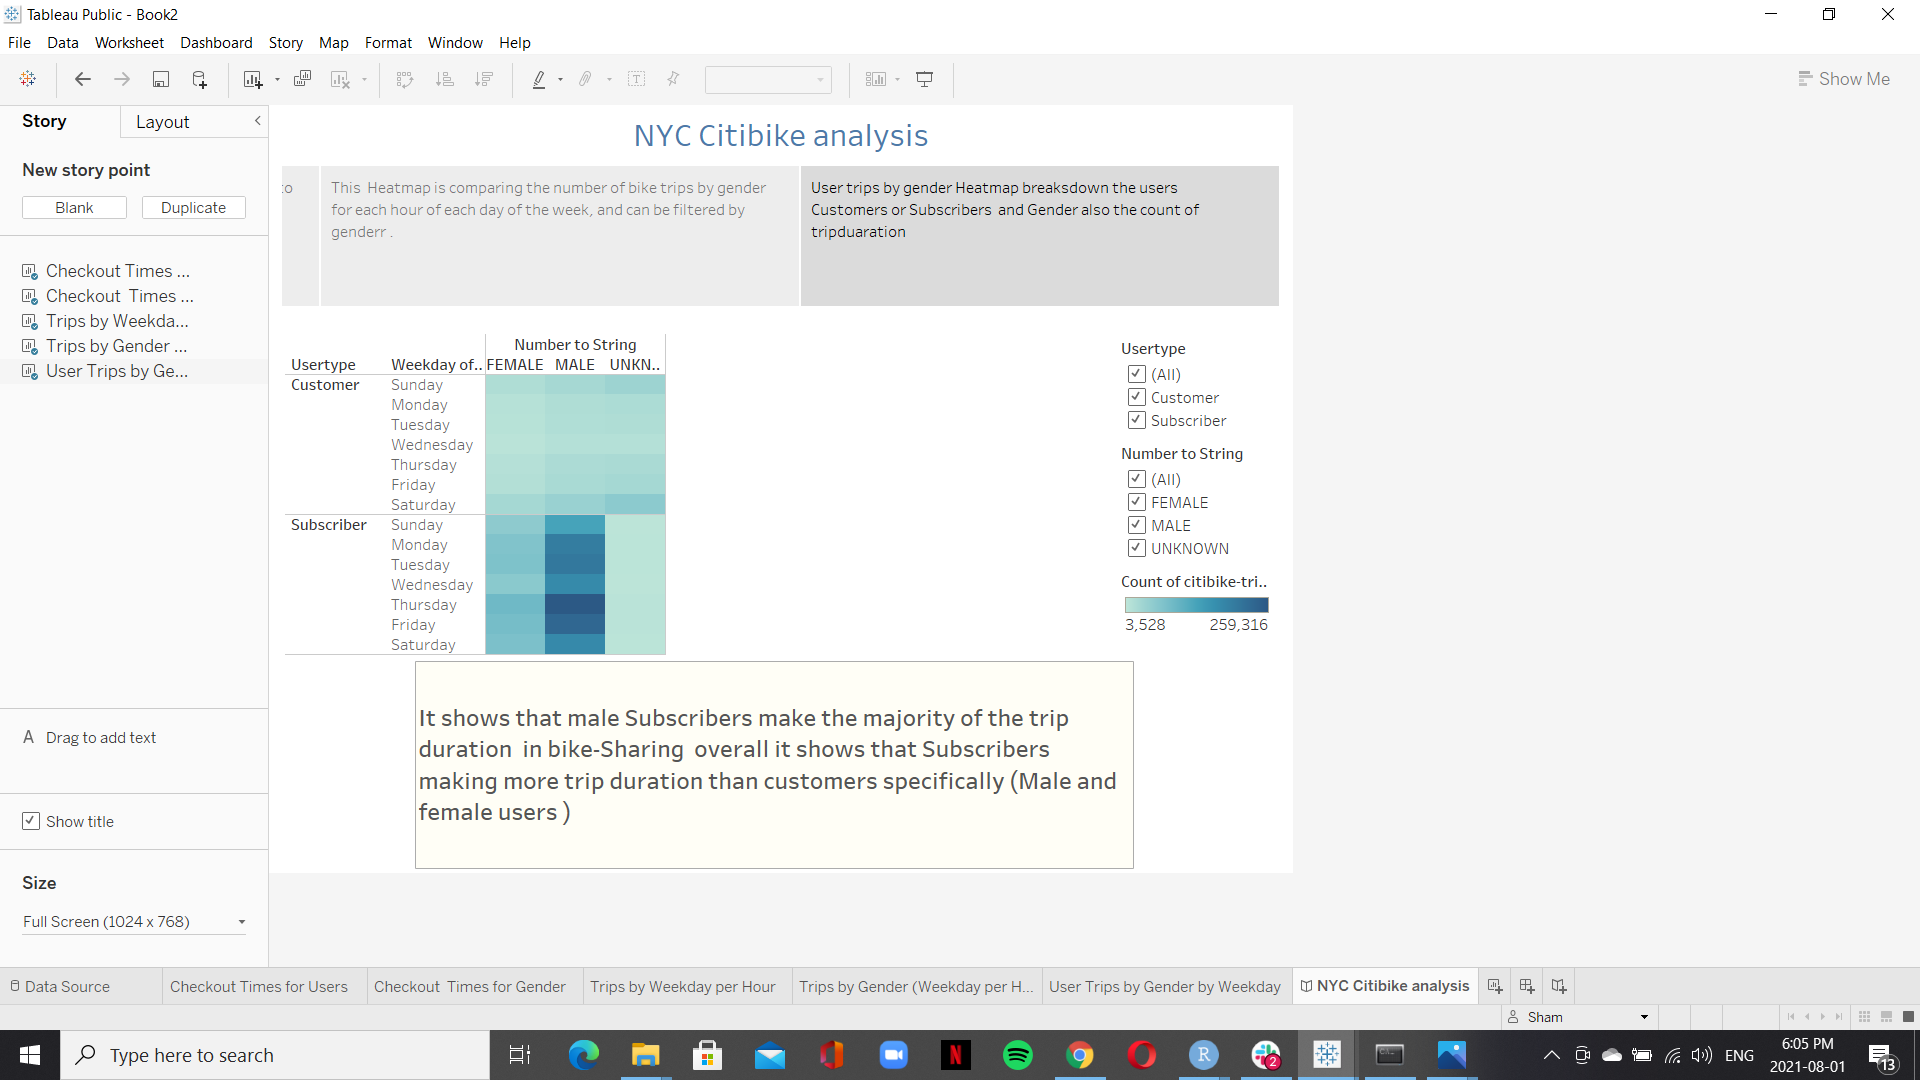Toggle FEMALE in Number to String filter
The image size is (1920, 1080).
1136,502
